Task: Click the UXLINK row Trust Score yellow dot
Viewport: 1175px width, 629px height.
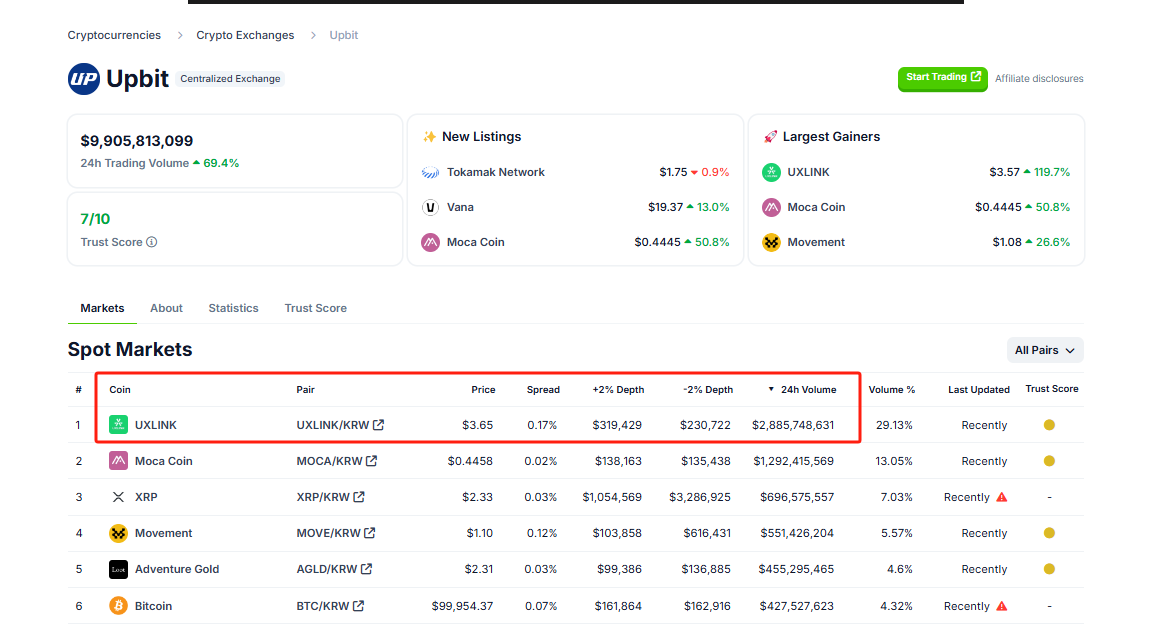Action: [x=1049, y=425]
